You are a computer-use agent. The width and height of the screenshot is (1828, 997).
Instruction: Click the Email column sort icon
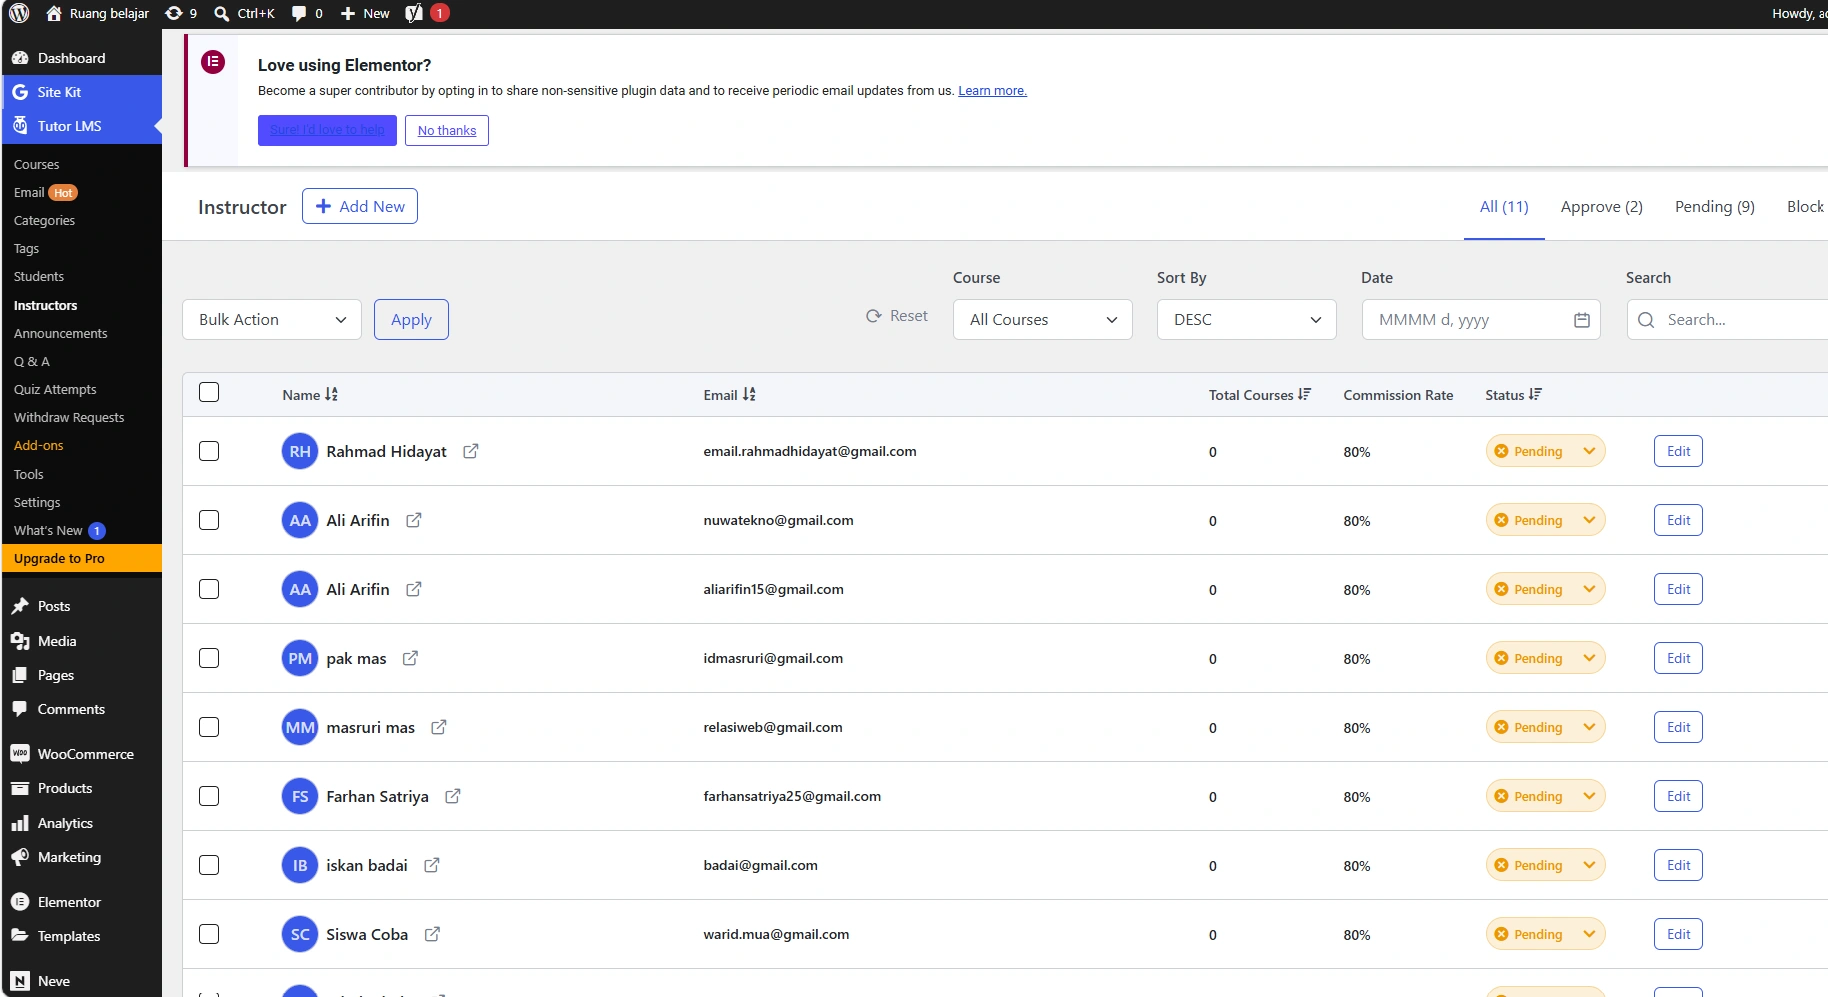[x=749, y=395]
